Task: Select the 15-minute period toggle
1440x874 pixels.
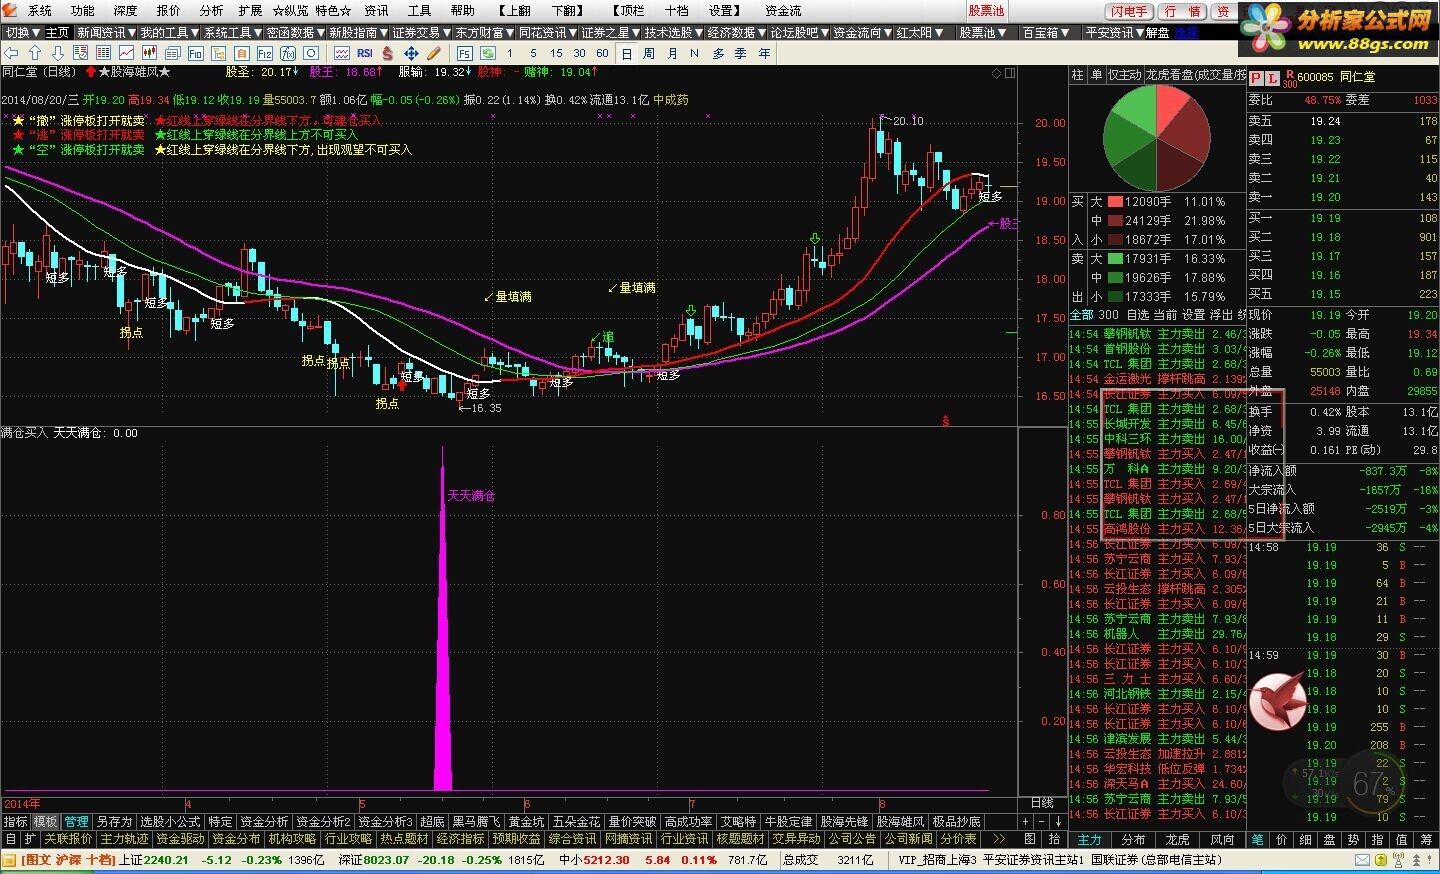Action: 556,53
